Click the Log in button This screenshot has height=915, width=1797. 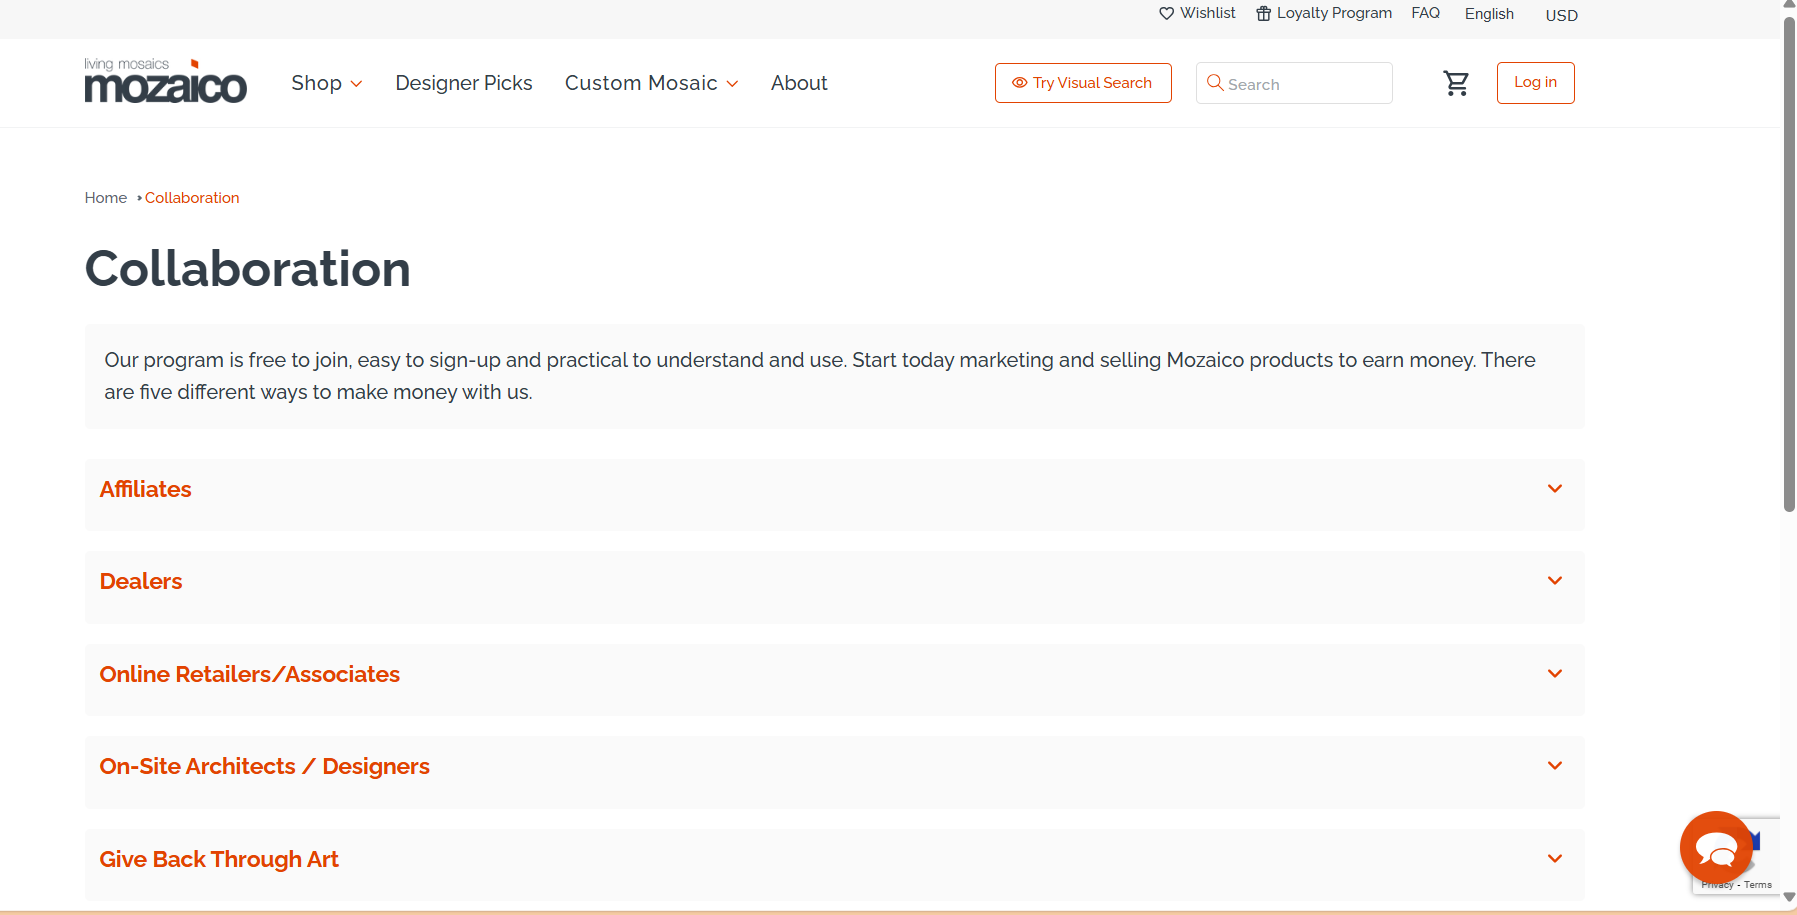1534,83
